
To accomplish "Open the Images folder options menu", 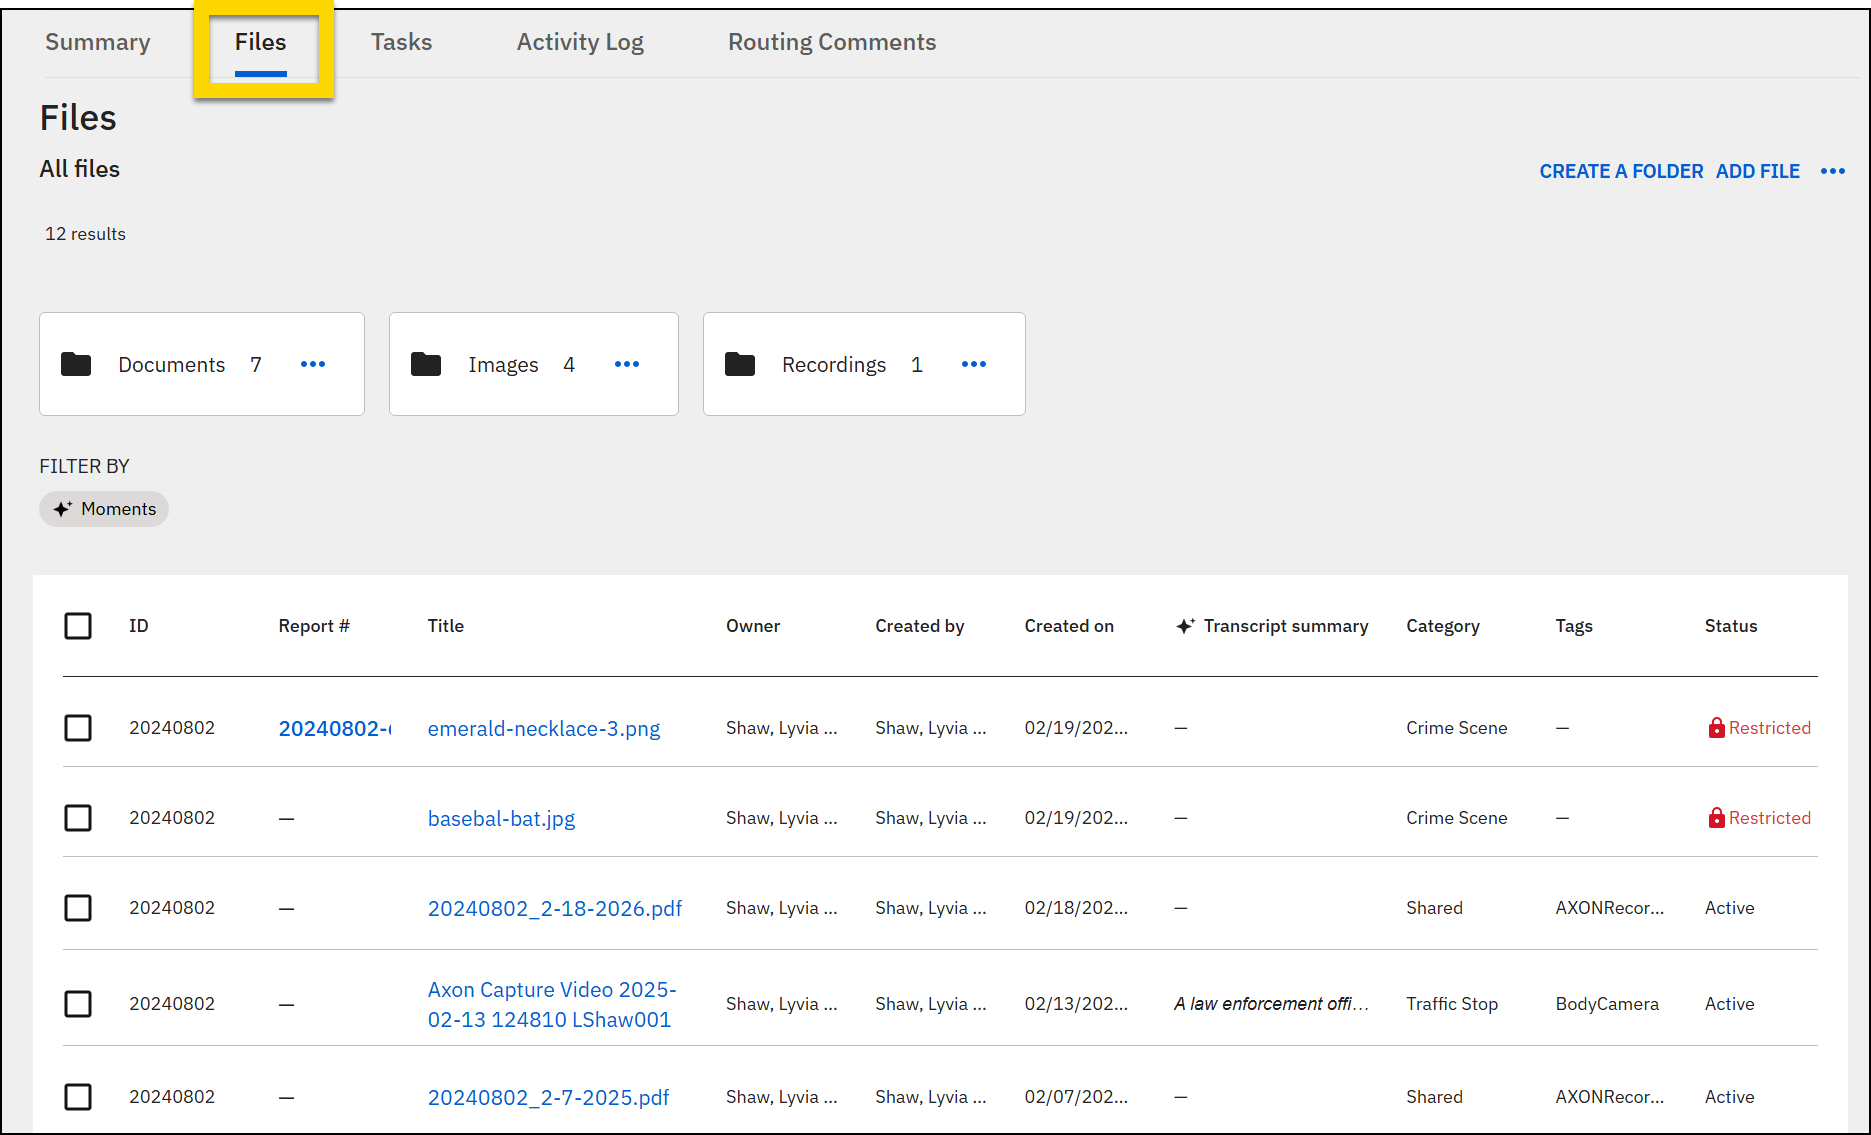I will point(627,364).
